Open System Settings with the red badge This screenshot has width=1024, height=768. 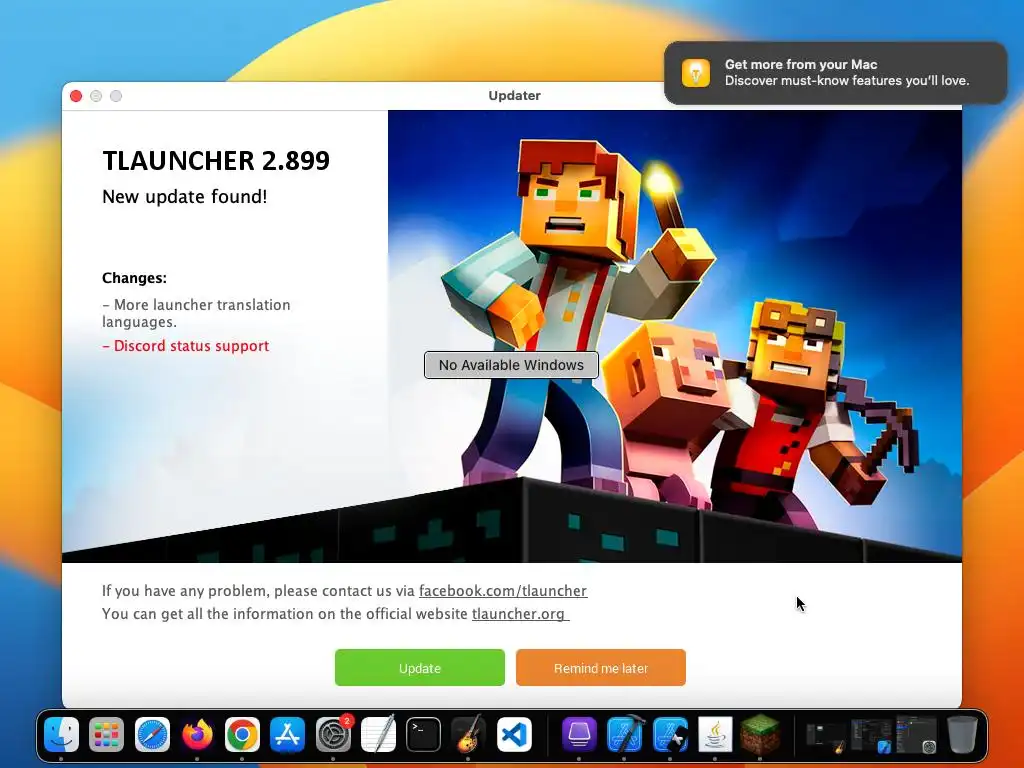tap(333, 735)
